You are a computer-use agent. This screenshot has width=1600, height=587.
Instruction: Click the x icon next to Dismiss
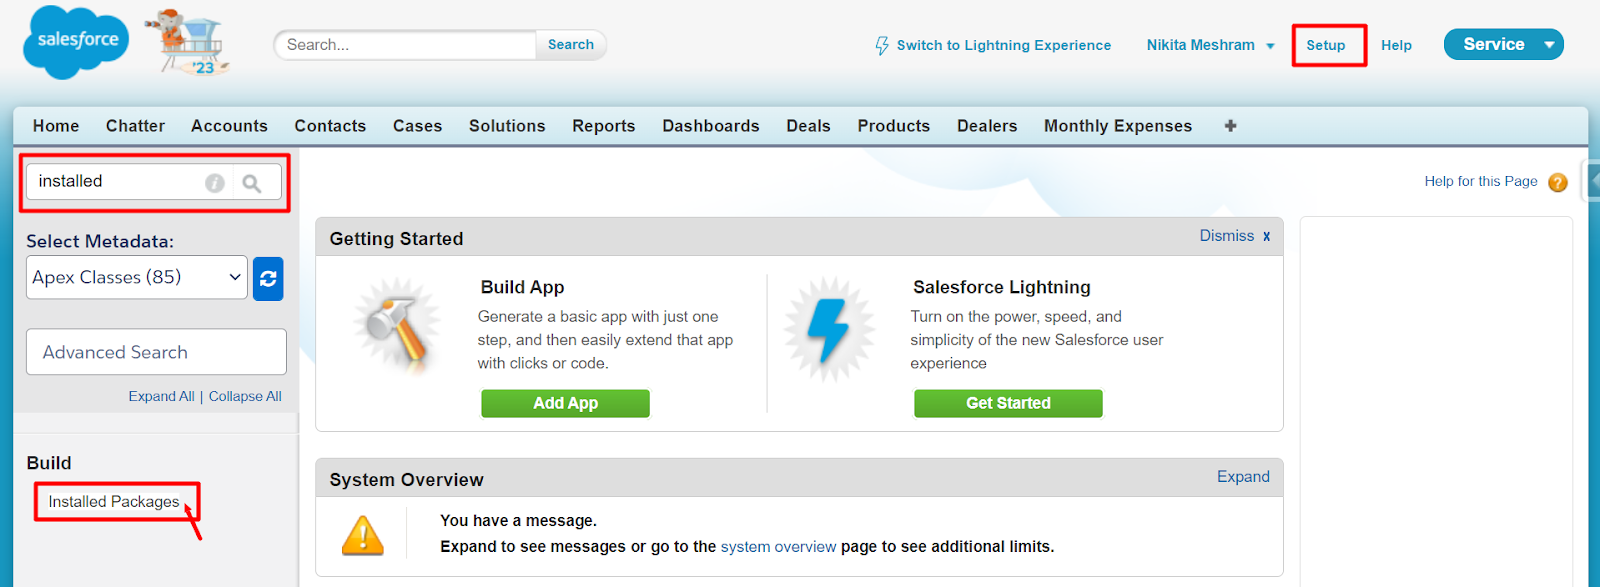[1266, 237]
